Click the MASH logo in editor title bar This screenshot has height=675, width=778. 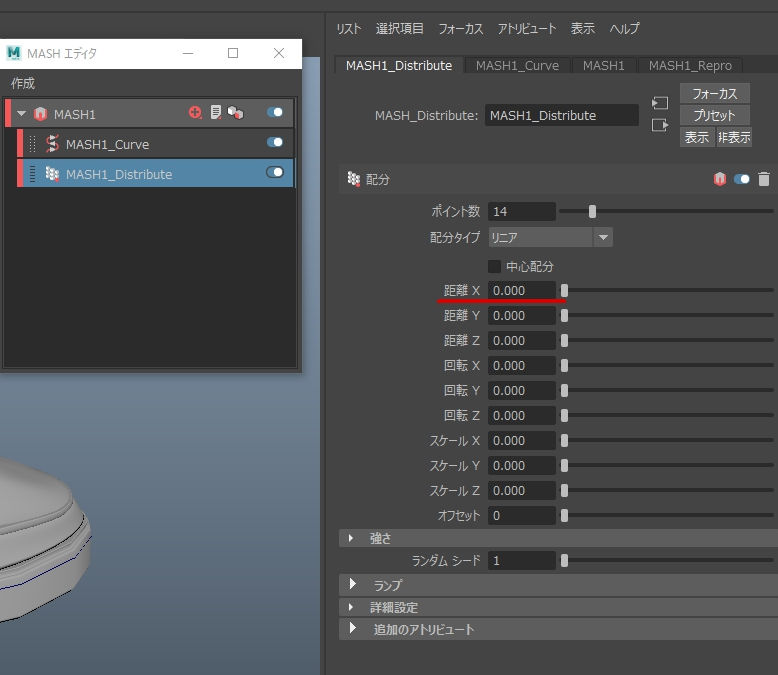pyautogui.click(x=14, y=53)
